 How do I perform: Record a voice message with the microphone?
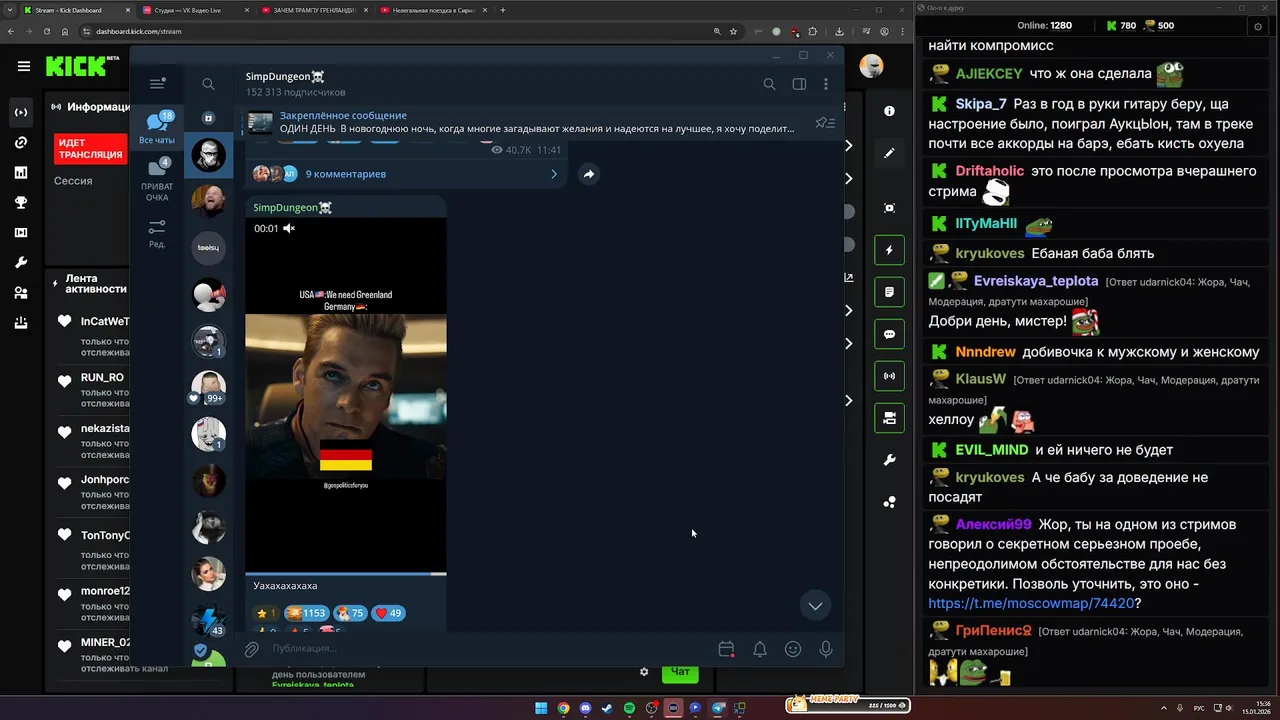click(826, 649)
